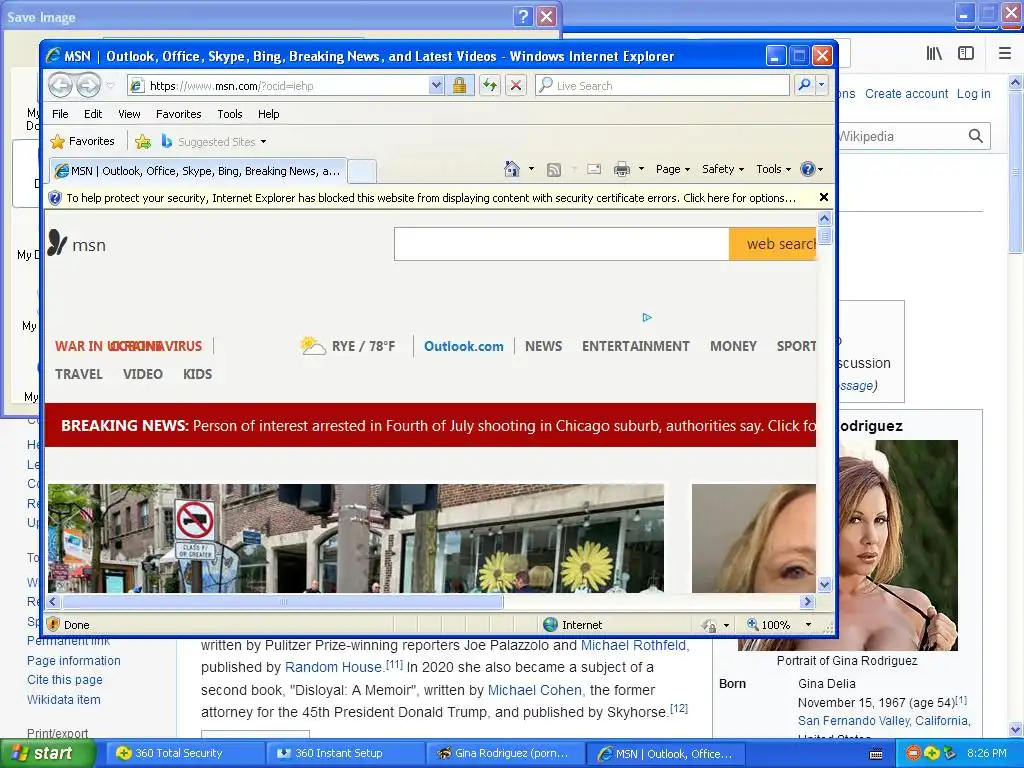Open the Tools command bar menu
The image size is (1024, 768).
tap(773, 169)
